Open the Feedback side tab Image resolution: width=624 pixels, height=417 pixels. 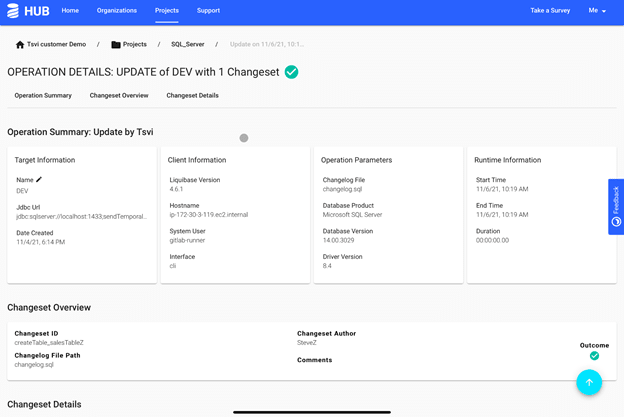tap(616, 207)
